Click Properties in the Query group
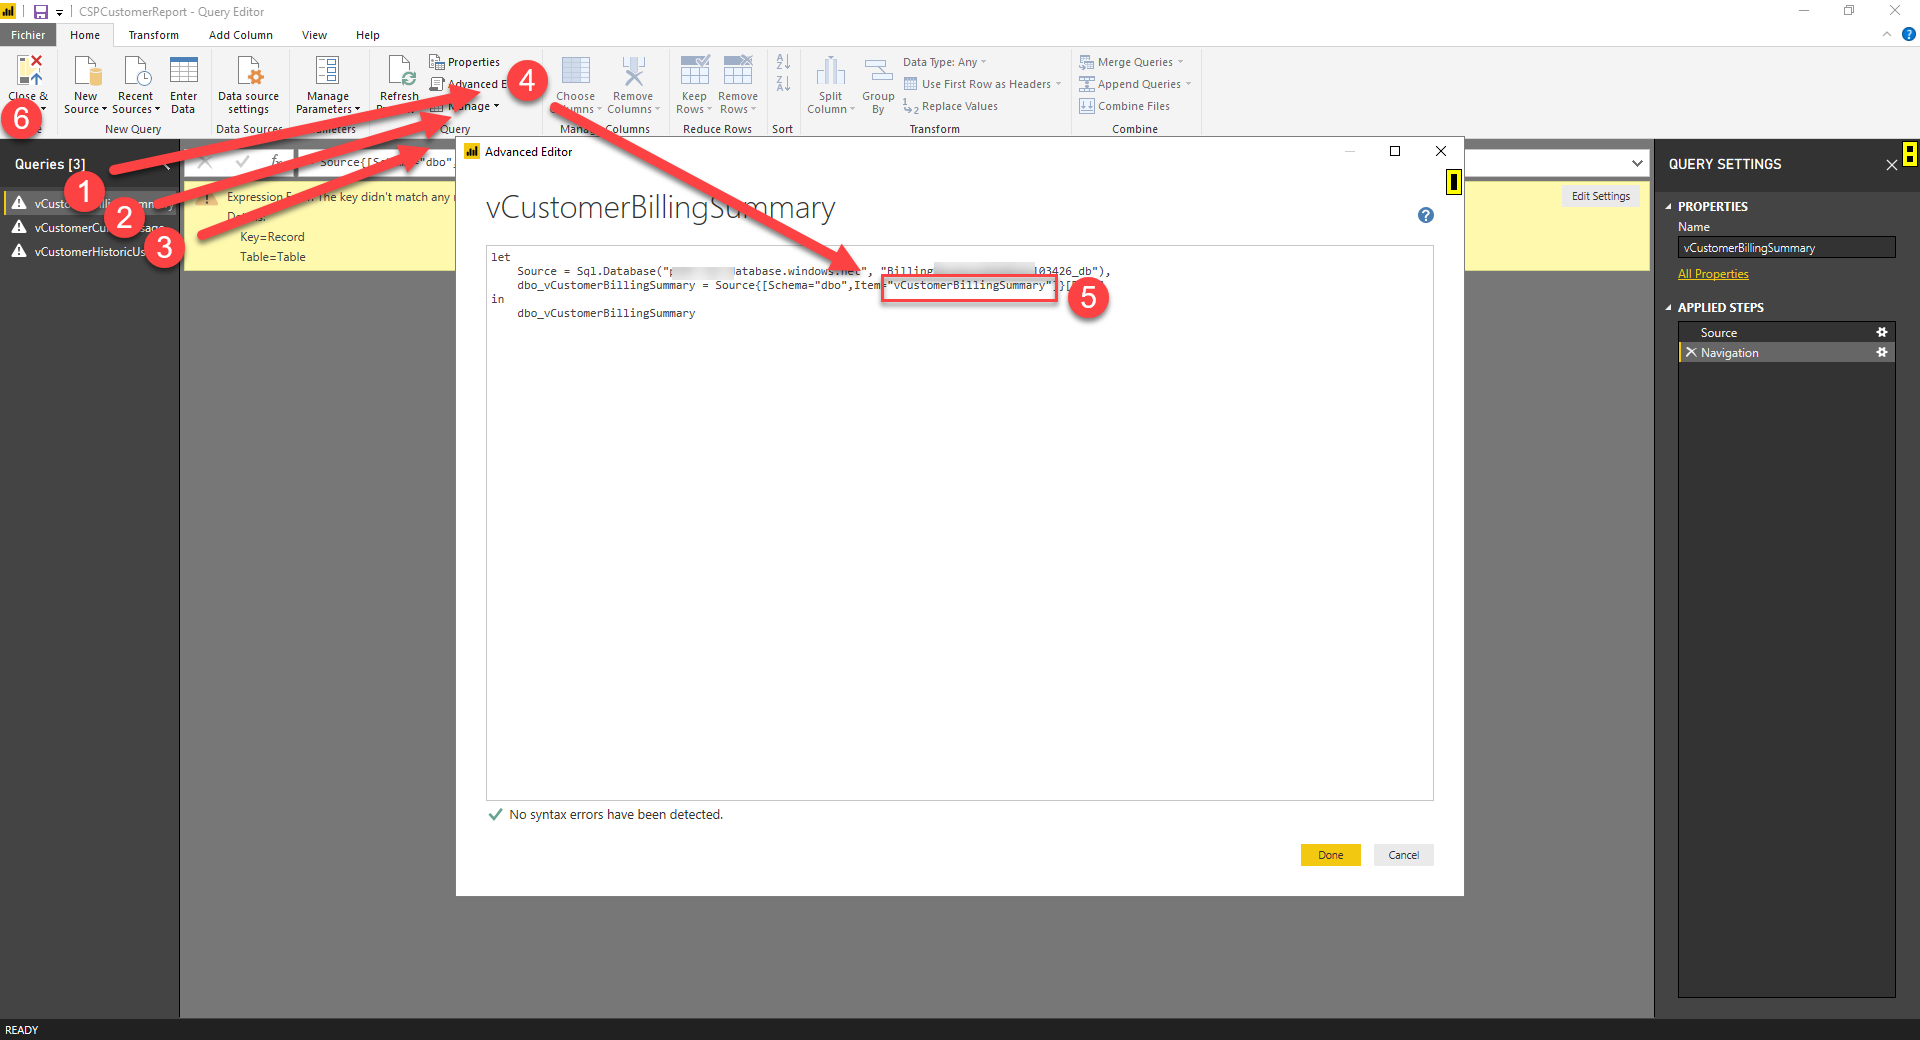 [465, 62]
